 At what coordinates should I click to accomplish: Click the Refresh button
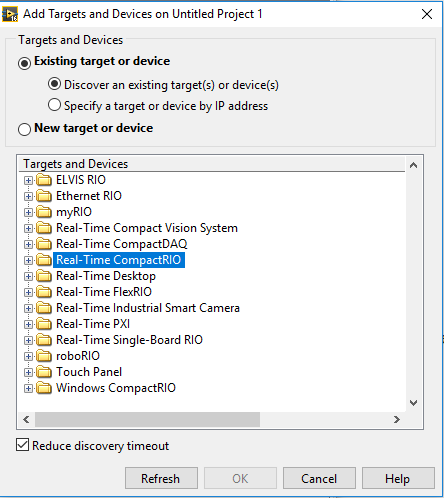161,478
